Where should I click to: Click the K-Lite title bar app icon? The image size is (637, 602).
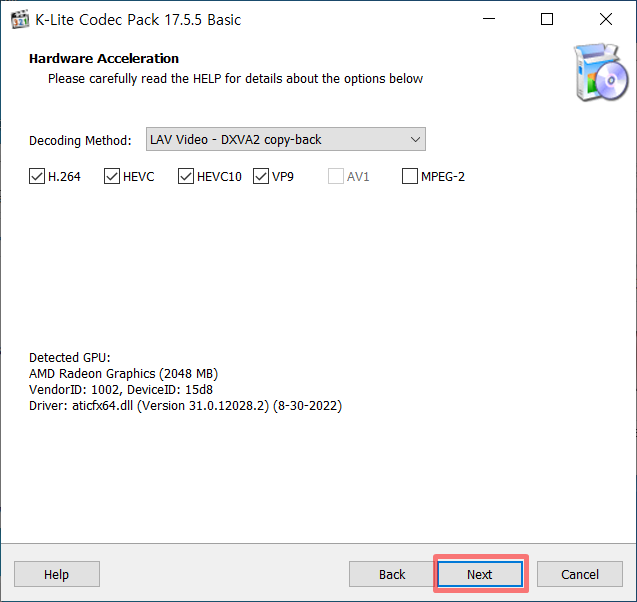pos(20,20)
